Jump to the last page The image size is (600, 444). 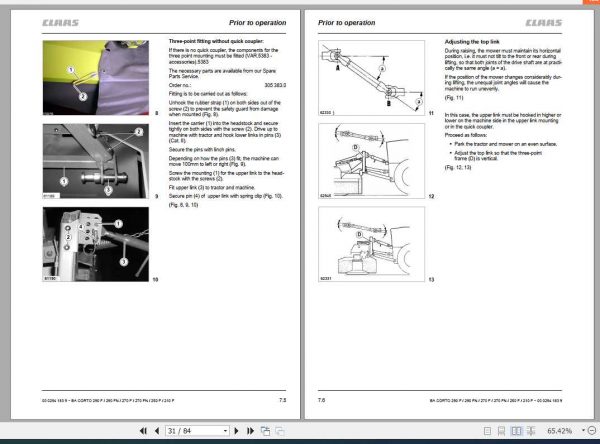point(250,431)
